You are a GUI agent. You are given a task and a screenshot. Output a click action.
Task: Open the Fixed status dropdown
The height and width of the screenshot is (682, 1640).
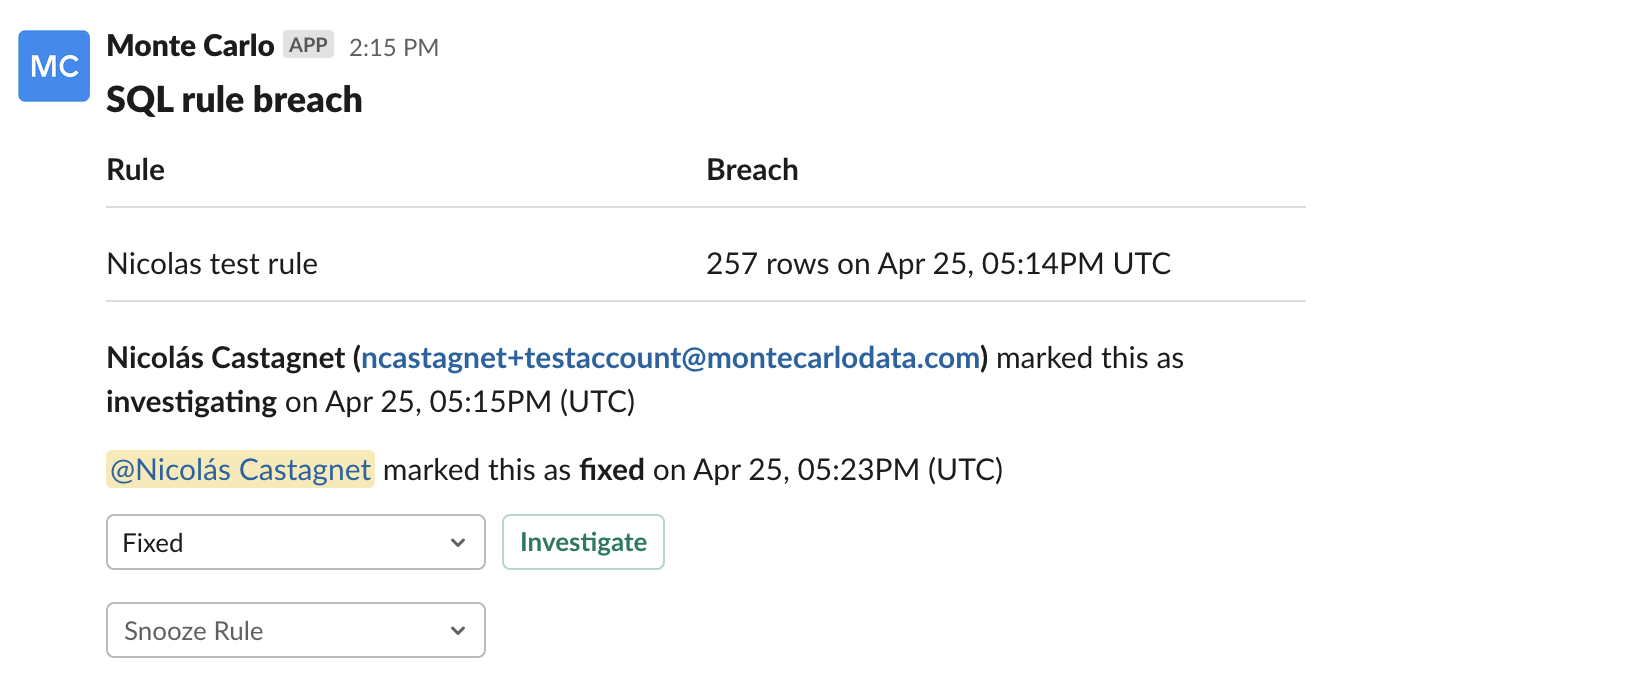pos(296,542)
